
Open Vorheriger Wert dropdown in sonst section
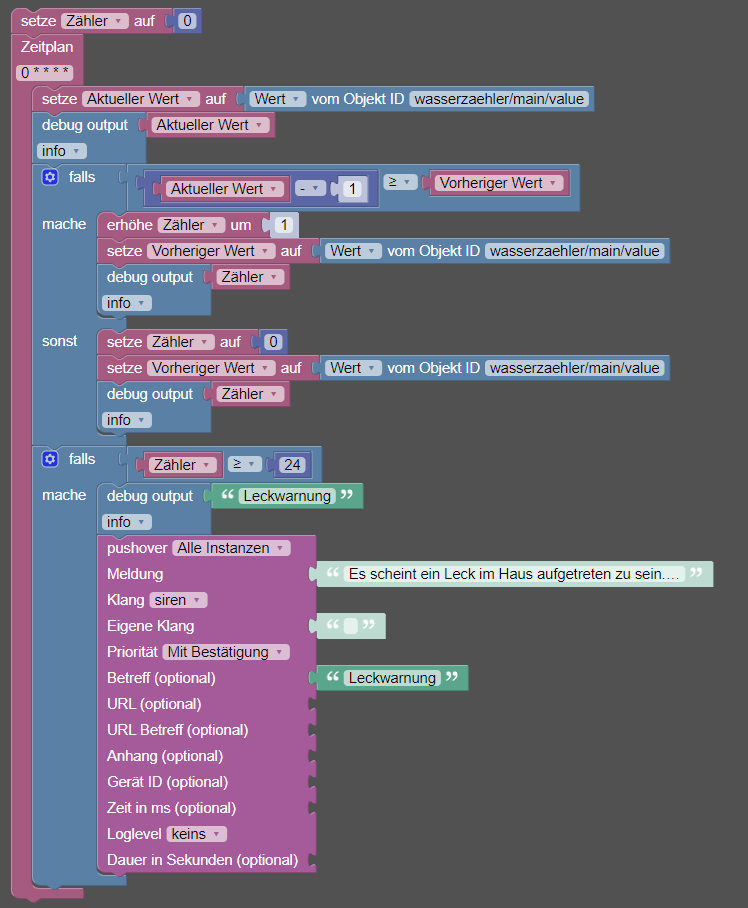click(x=211, y=368)
